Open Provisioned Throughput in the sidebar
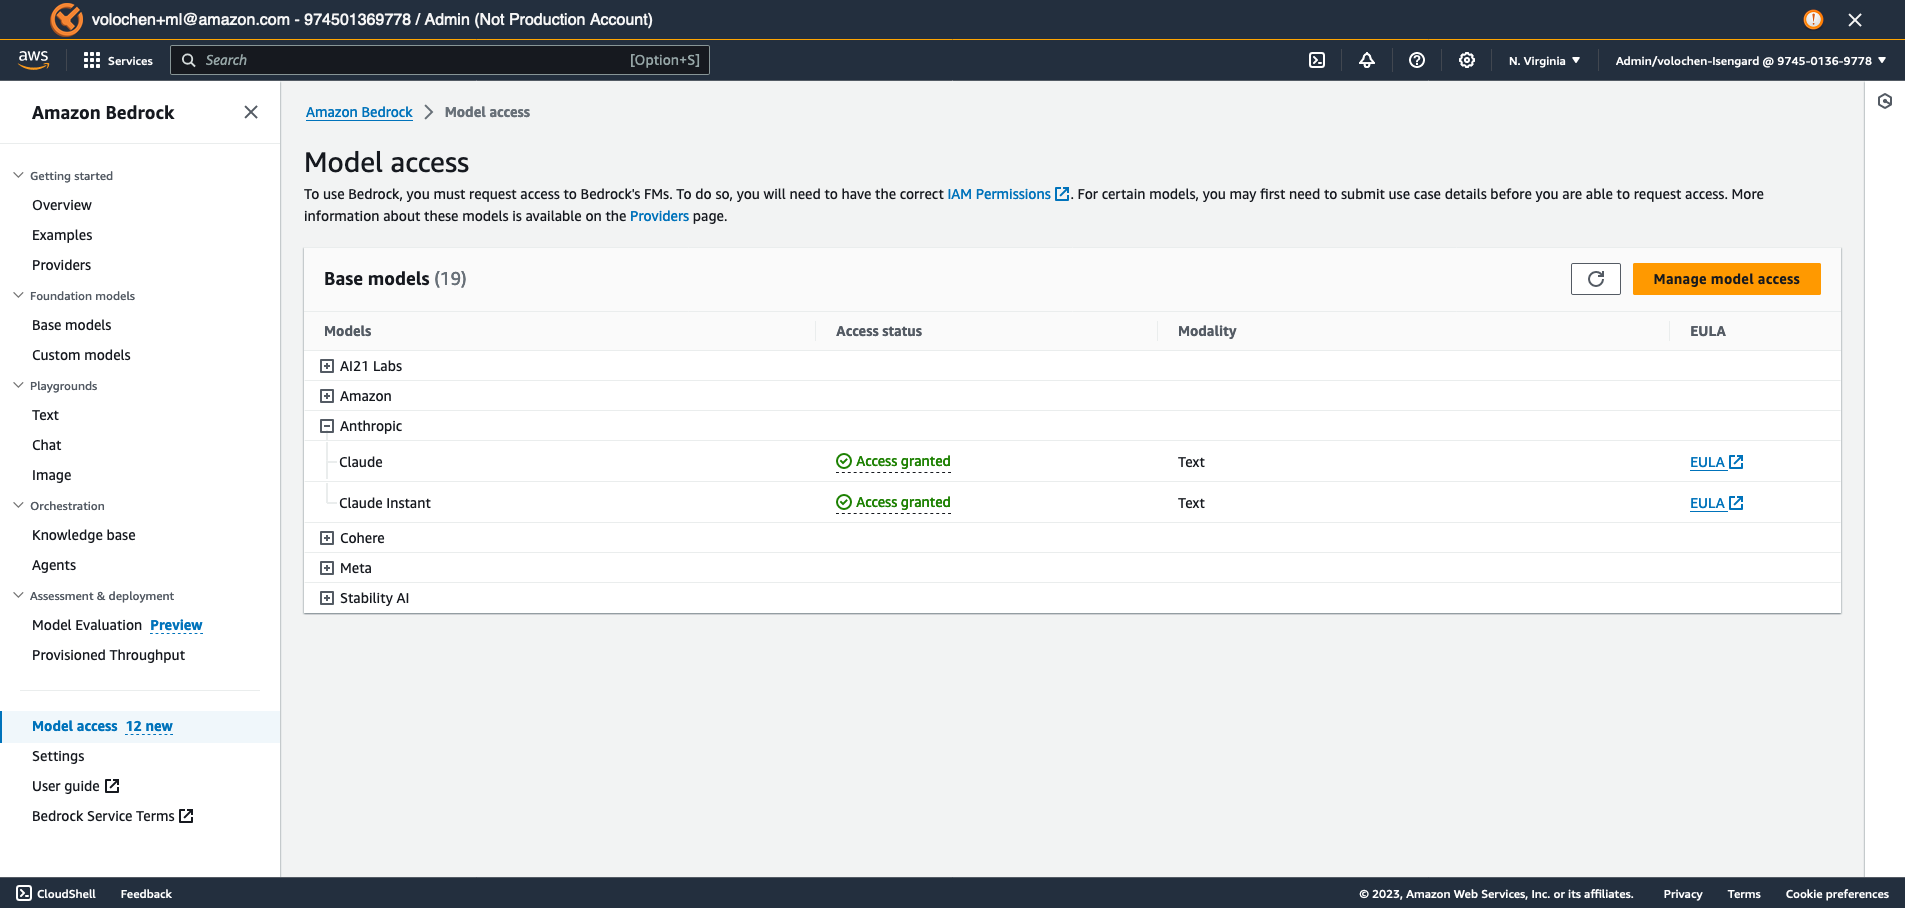The height and width of the screenshot is (908, 1905). point(108,655)
